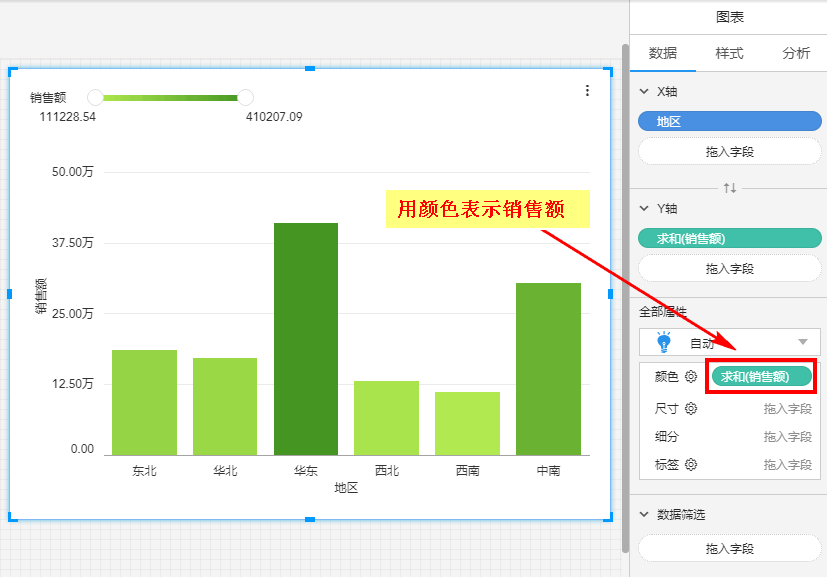Image resolution: width=827 pixels, height=577 pixels.
Task: Open the 分析 tab
Action: pyautogui.click(x=796, y=53)
